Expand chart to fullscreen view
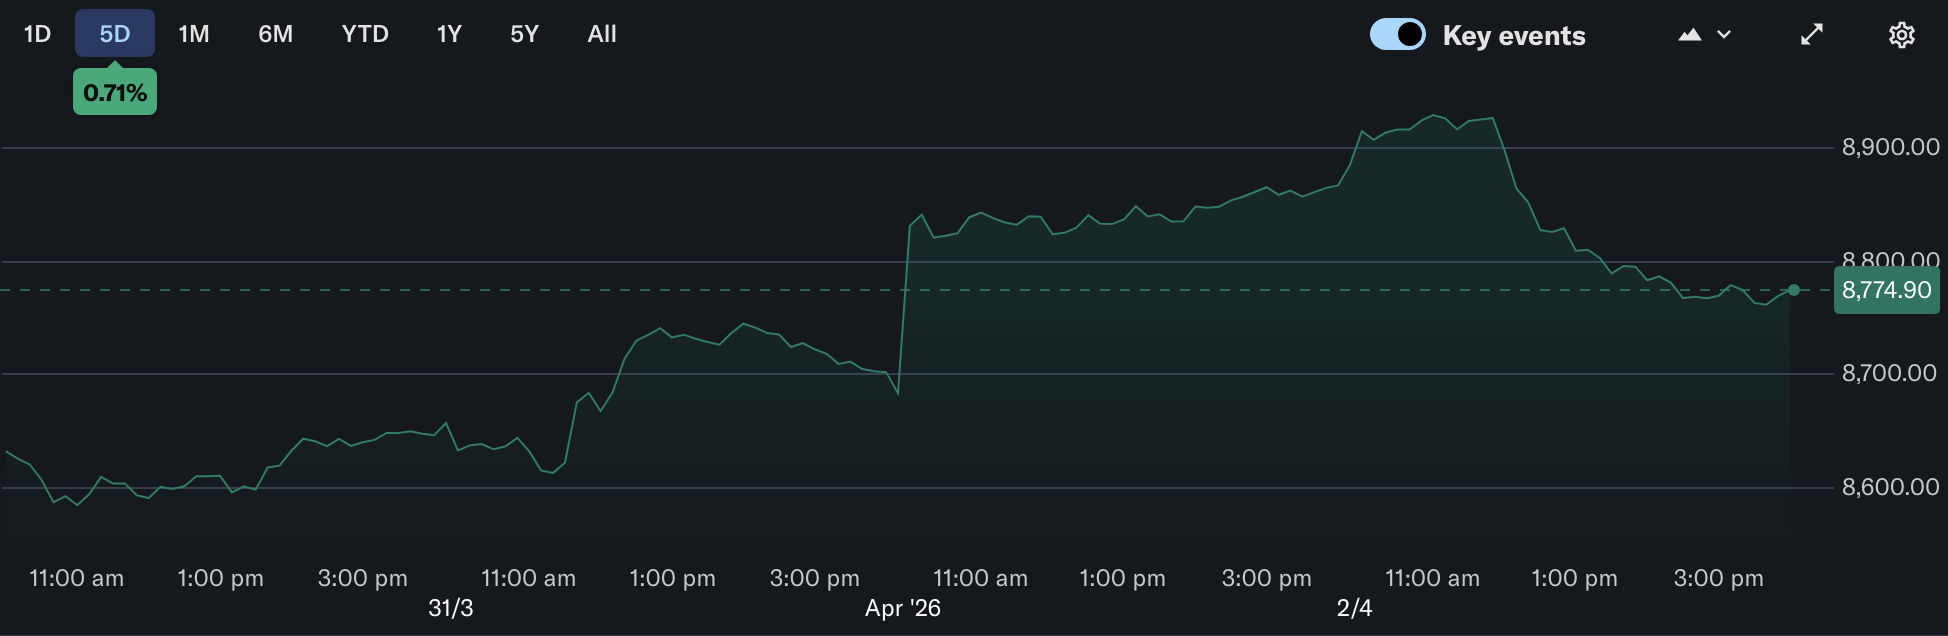 click(x=1812, y=35)
